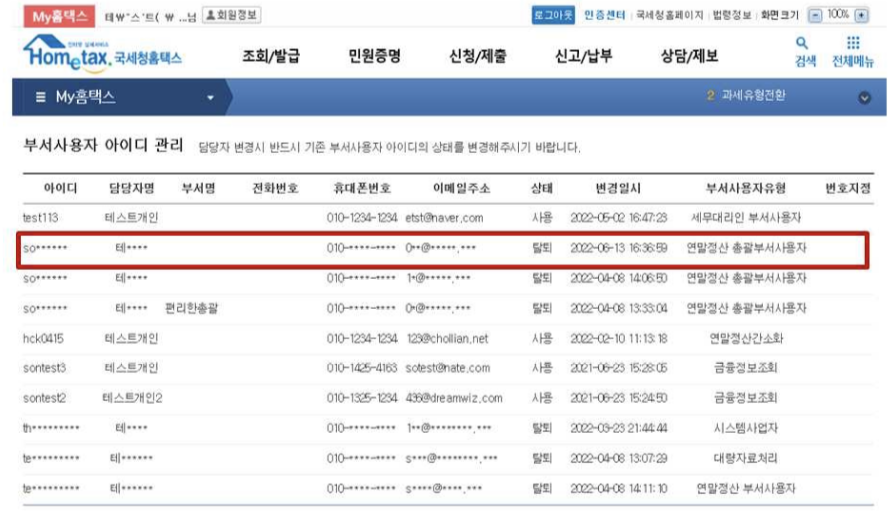Click the 대량자료처리 type cell
The image size is (894, 511).
(x=746, y=458)
